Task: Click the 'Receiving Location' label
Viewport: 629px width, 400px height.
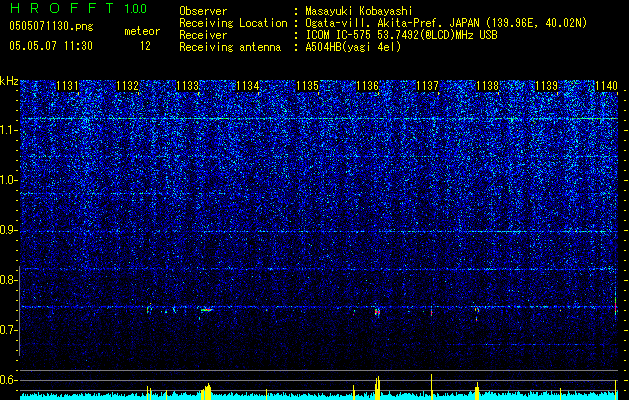Action: (233, 23)
